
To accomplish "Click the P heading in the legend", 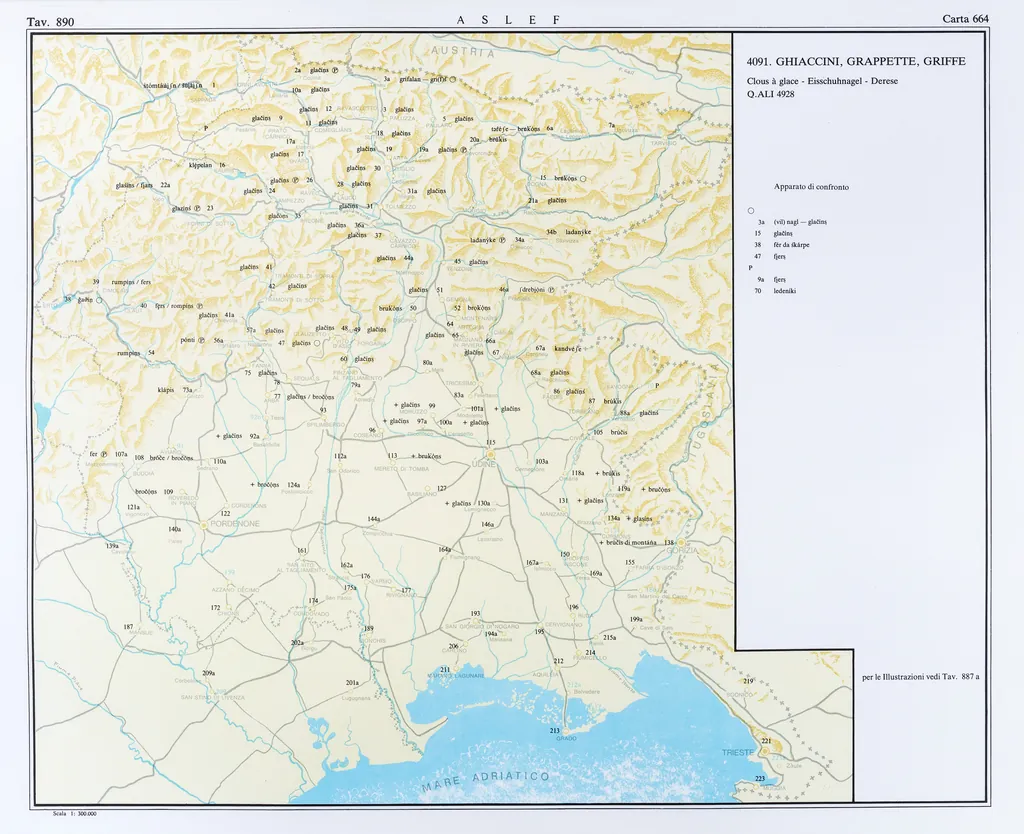I will pos(750,268).
